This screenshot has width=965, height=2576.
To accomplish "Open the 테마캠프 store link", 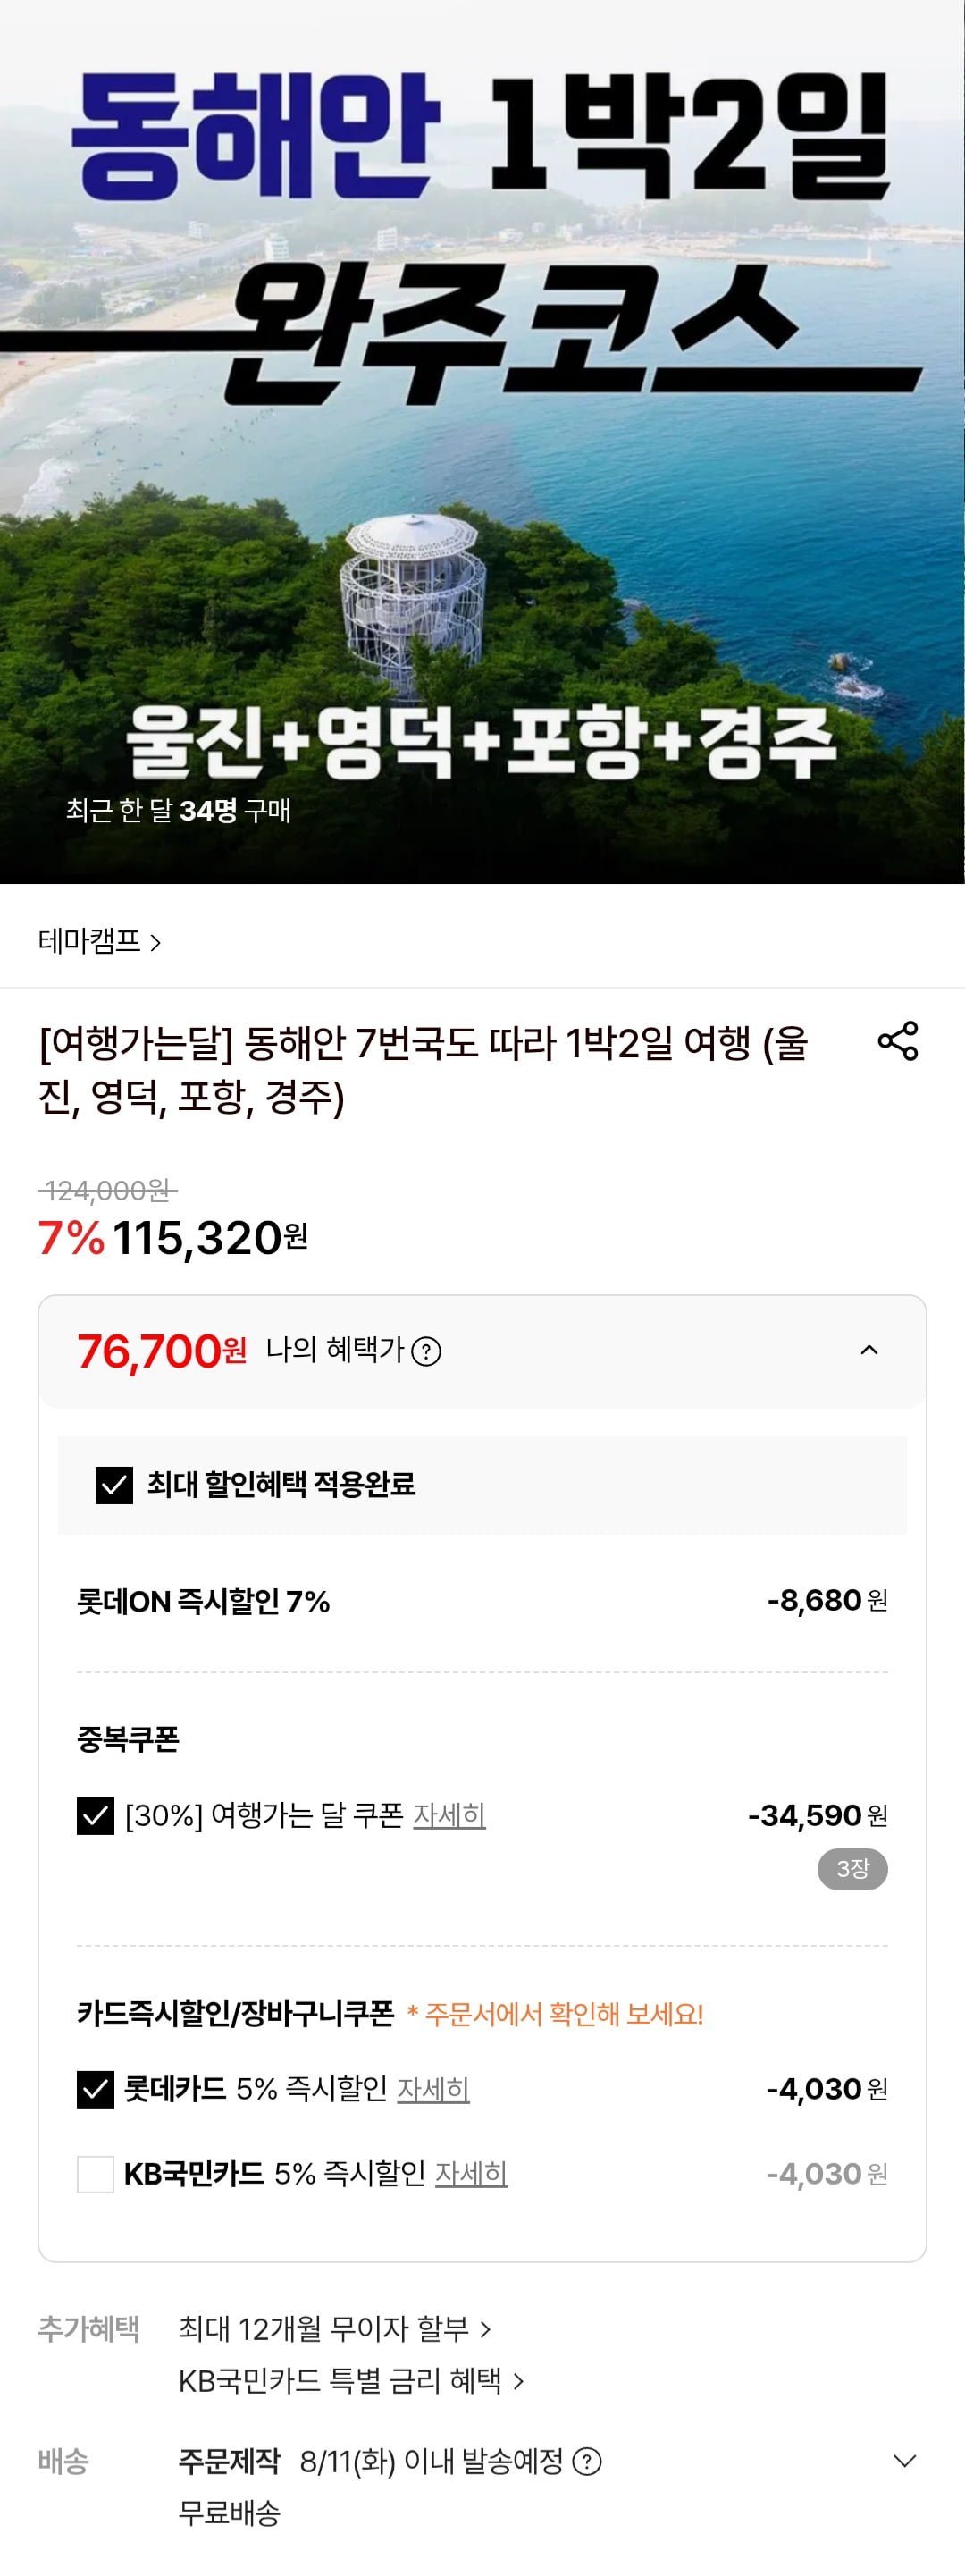I will (99, 941).
